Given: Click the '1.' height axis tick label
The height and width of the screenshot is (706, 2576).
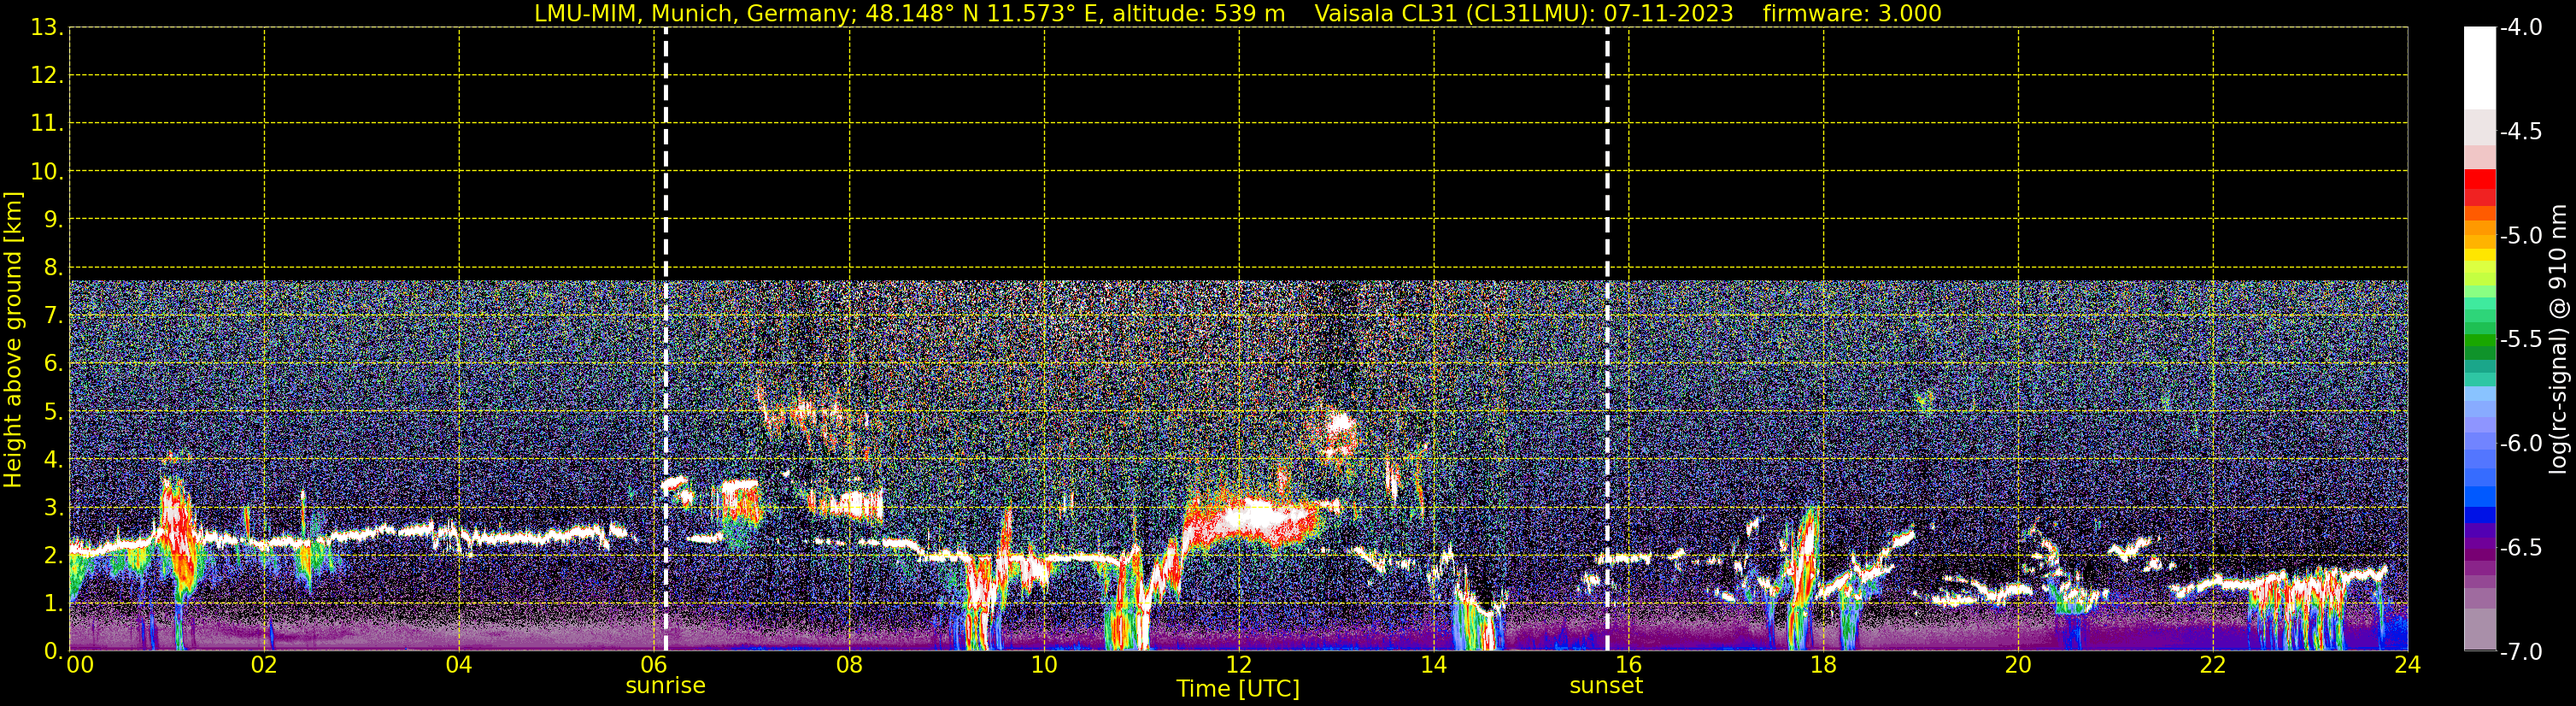Looking at the screenshot, I should pyautogui.click(x=53, y=603).
